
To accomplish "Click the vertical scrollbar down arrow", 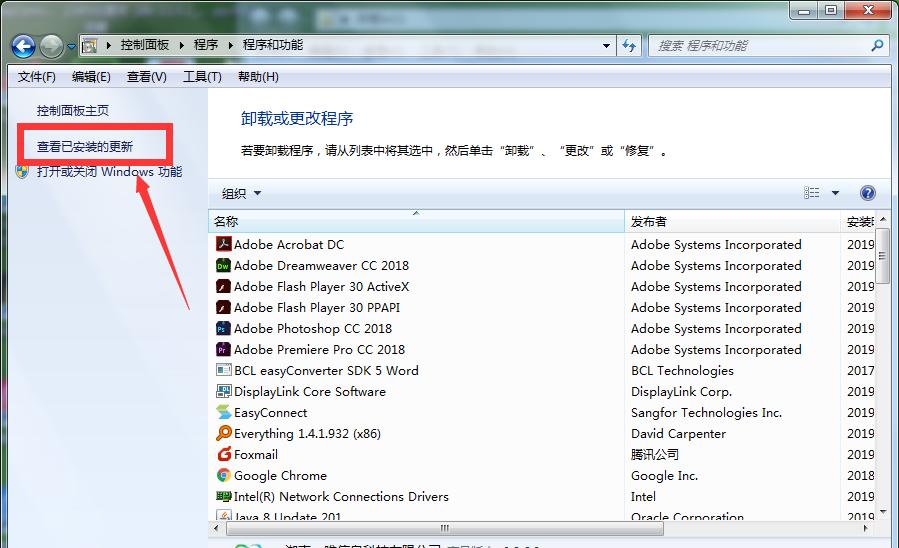I will click(883, 511).
